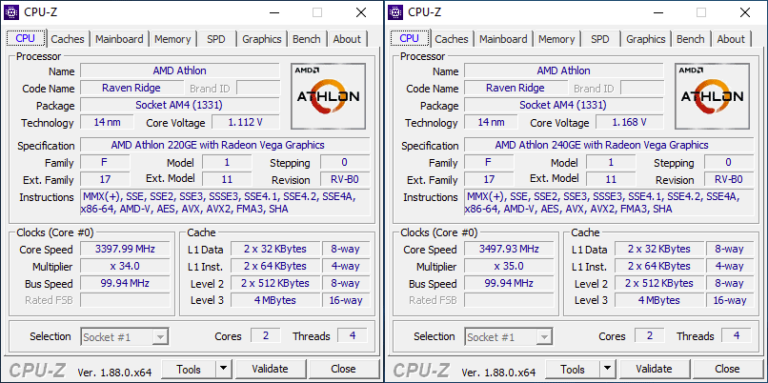Open Caches tab in right CPU-Z window
768x383 pixels.
452,39
